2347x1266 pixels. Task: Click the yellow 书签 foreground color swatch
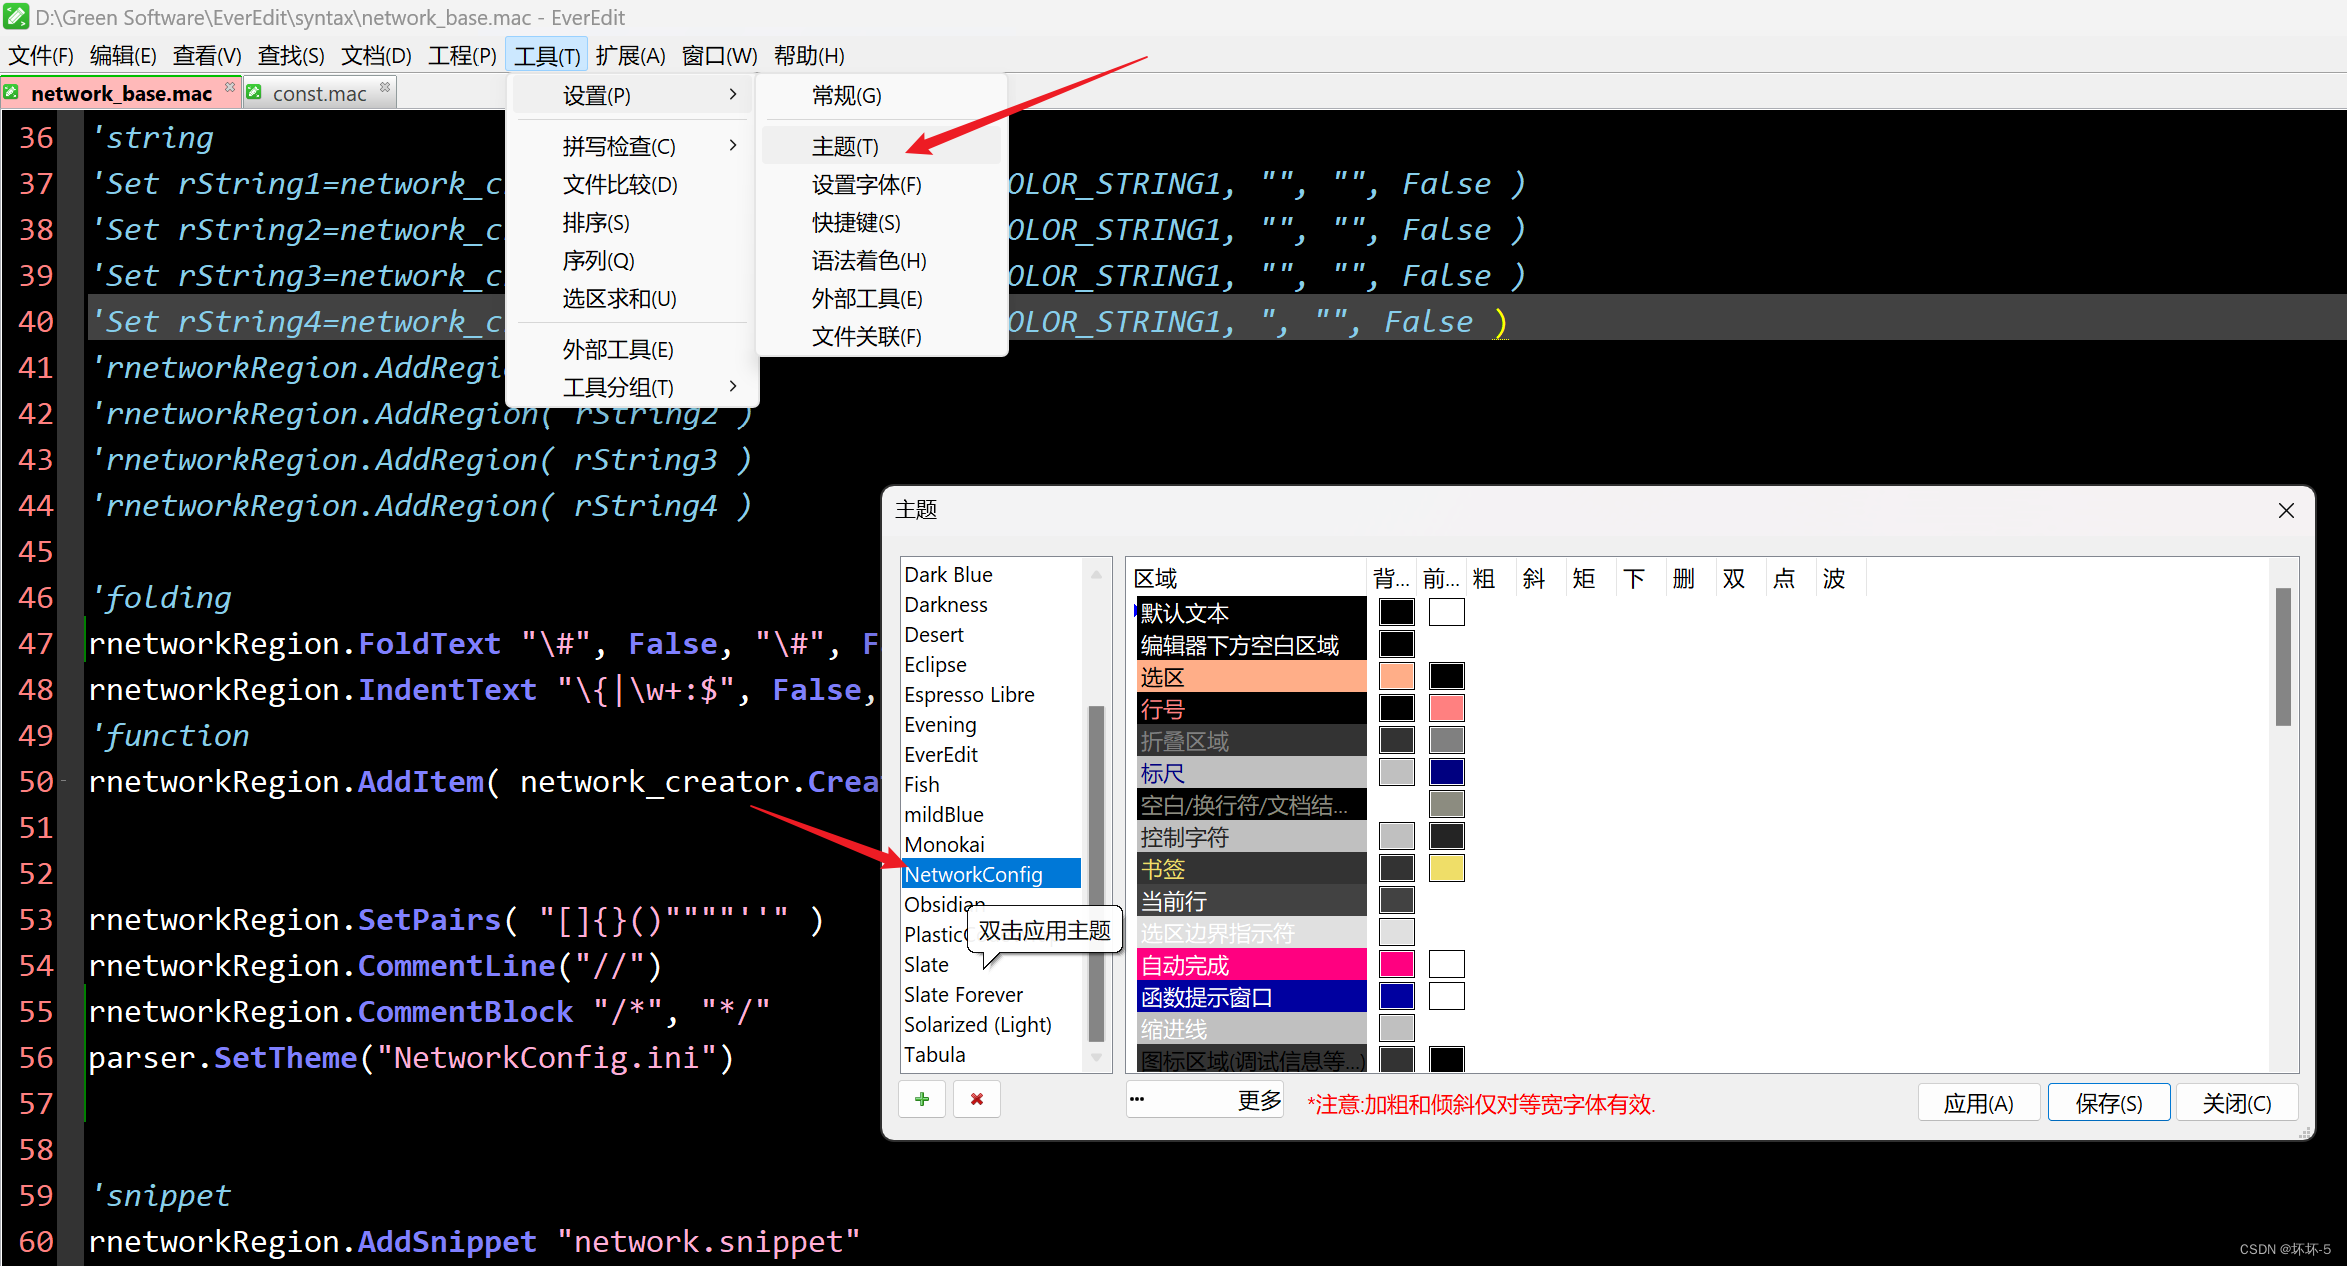click(x=1446, y=868)
